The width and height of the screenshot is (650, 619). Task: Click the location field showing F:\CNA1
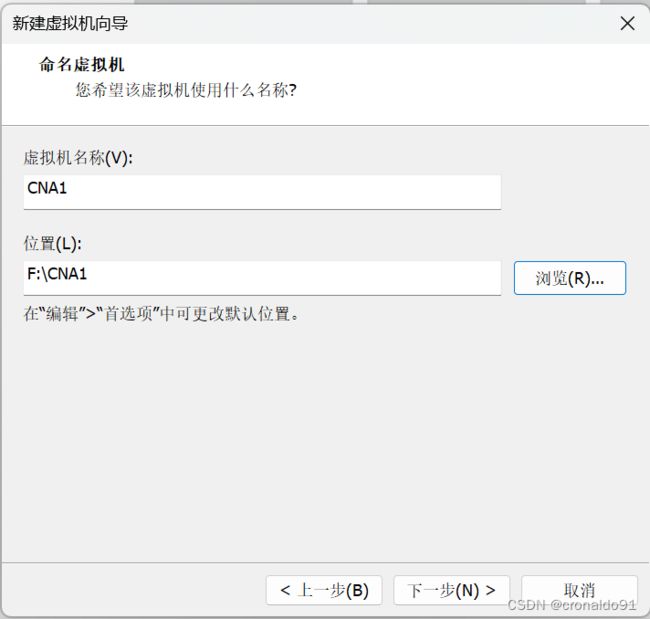click(262, 278)
